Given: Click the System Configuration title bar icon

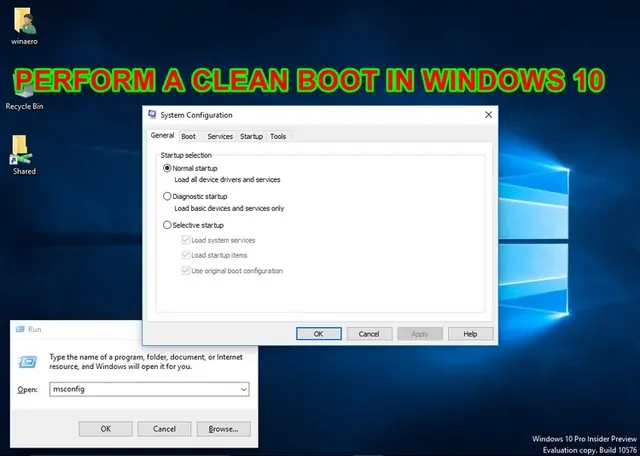Looking at the screenshot, I should coord(152,115).
